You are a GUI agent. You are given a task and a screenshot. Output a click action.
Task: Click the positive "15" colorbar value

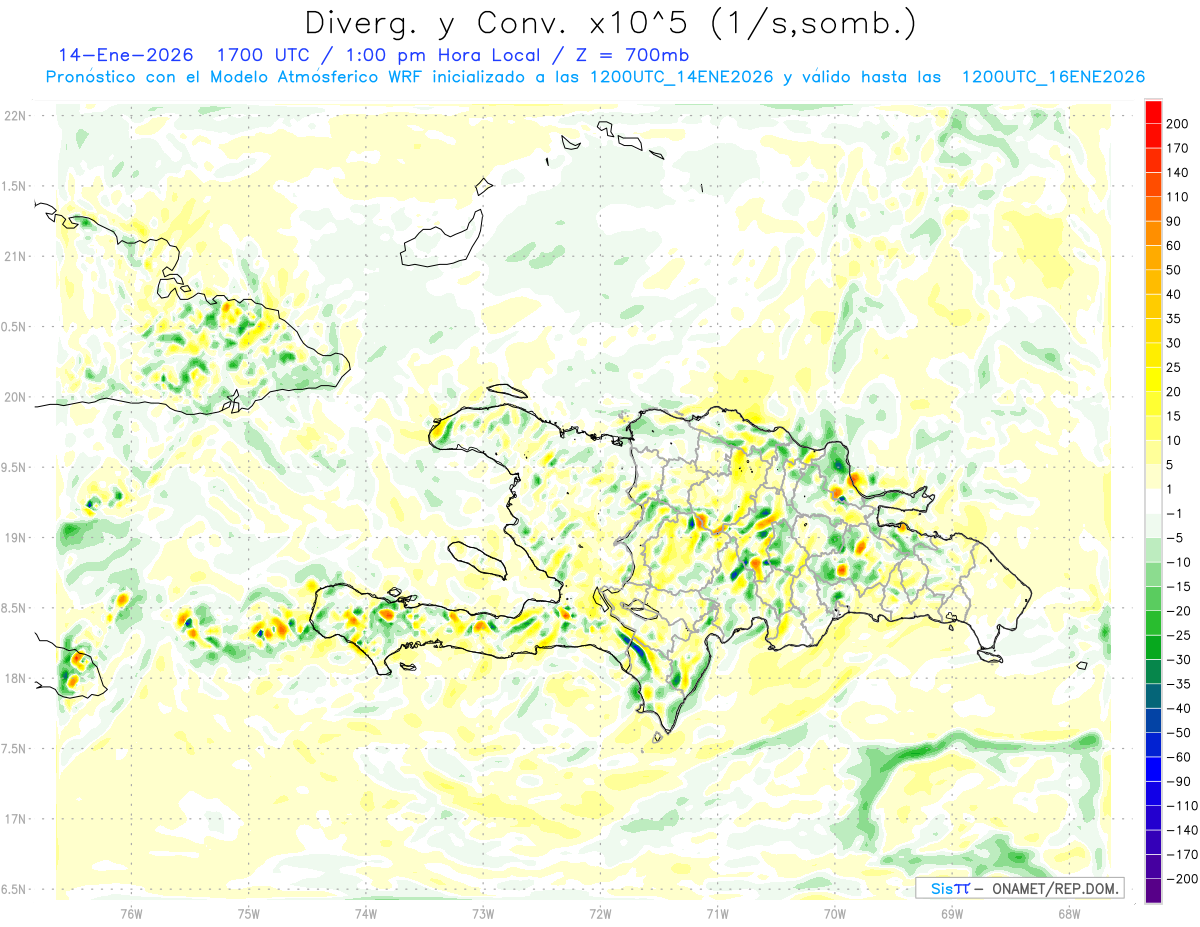click(x=1174, y=416)
